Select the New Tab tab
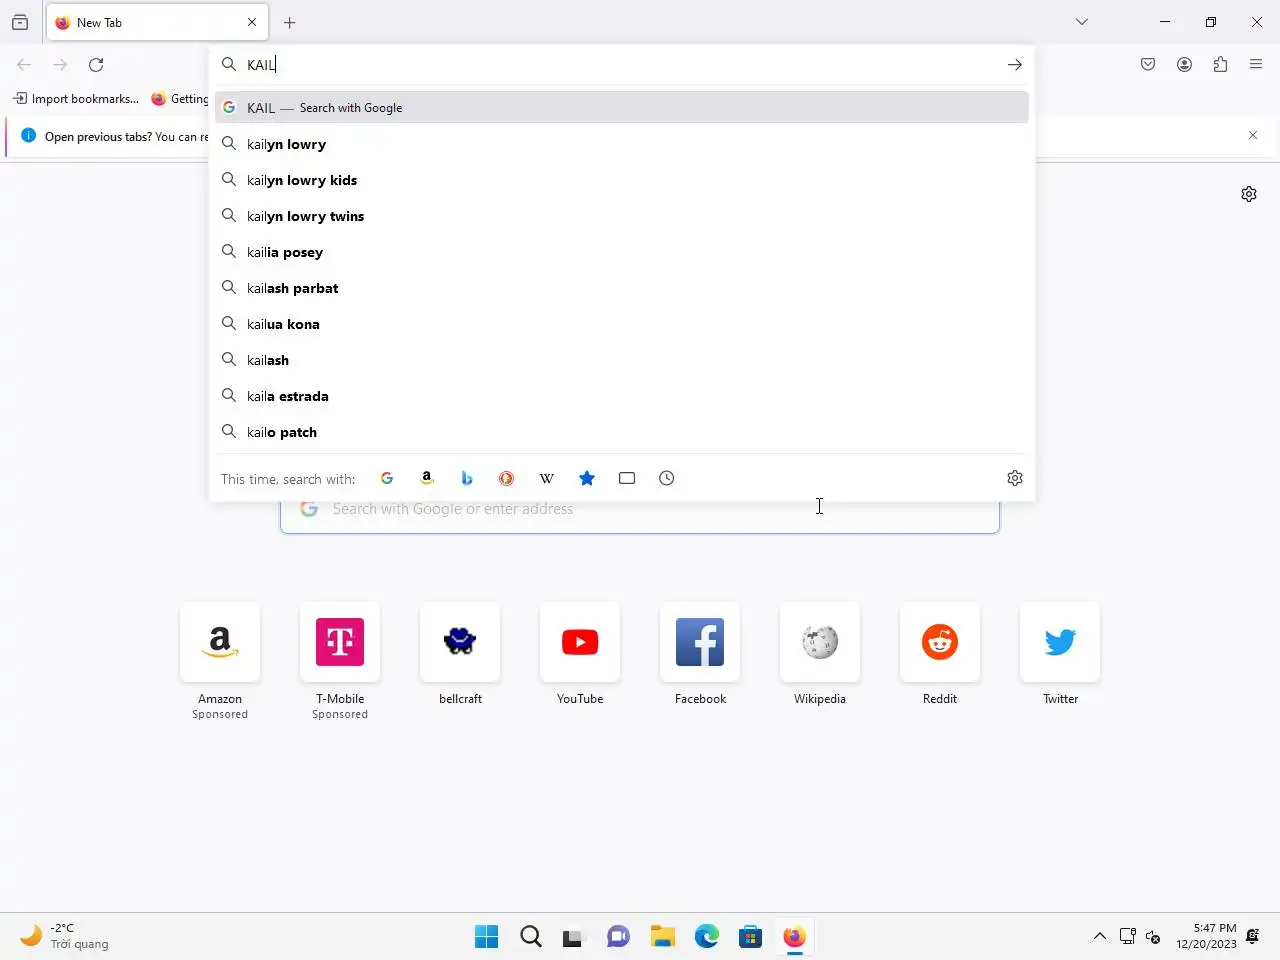The image size is (1280, 960). pos(156,22)
